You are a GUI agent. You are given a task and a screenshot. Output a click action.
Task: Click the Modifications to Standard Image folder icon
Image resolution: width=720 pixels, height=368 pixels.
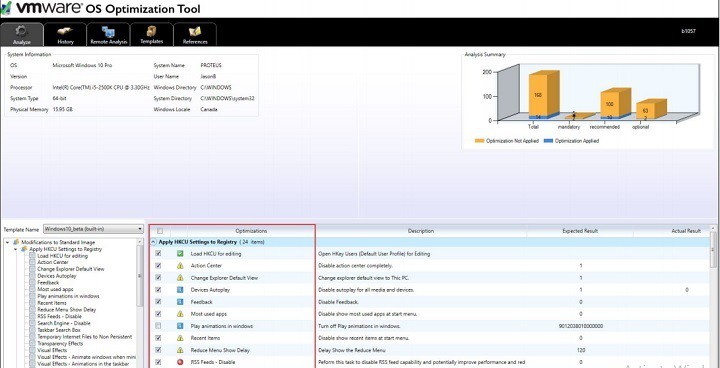[x=16, y=242]
